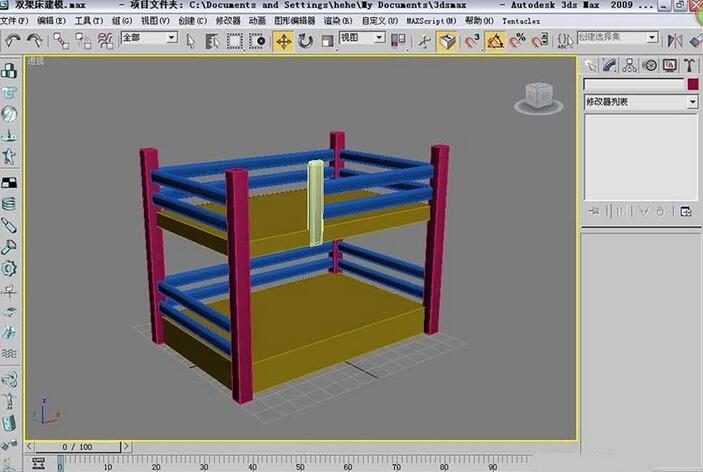
Task: Toggle Pin Stack in the modifier panel
Action: tap(594, 211)
